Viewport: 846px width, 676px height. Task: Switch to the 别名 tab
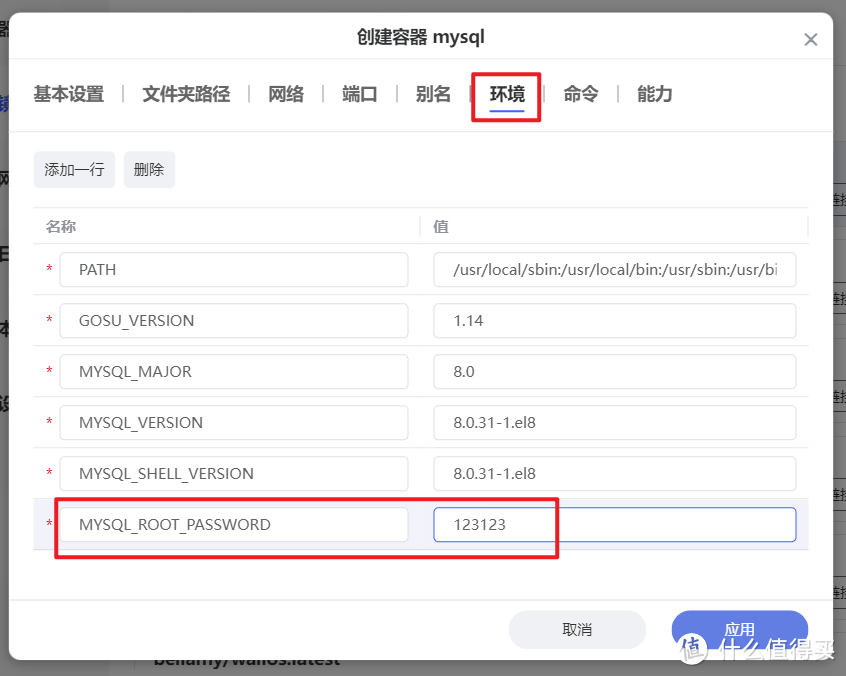(x=433, y=93)
